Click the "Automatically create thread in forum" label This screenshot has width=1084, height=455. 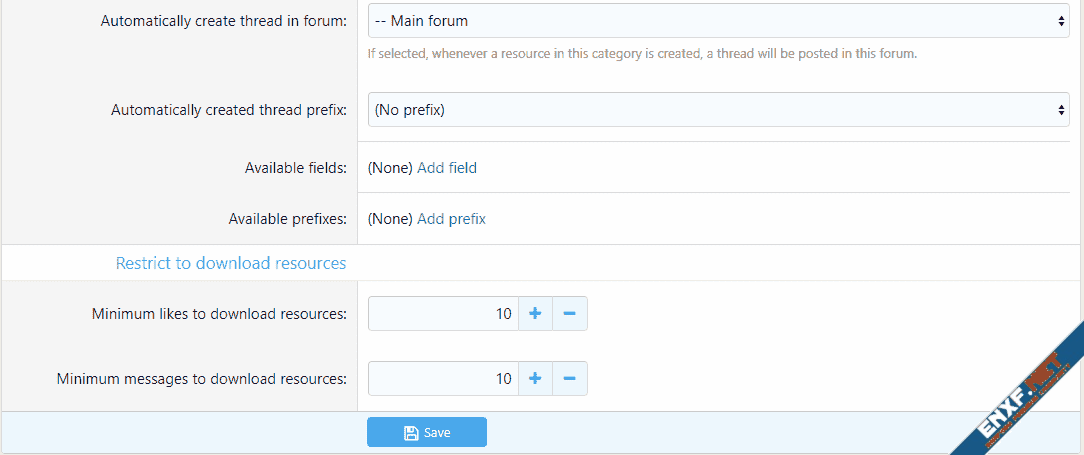tap(224, 21)
